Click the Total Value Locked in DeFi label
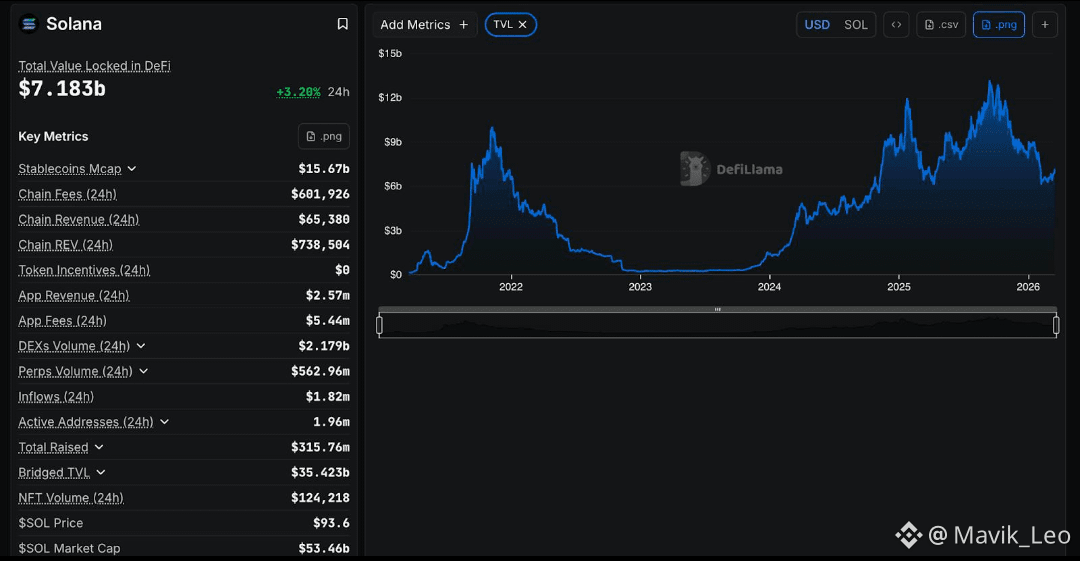1080x561 pixels. [94, 66]
